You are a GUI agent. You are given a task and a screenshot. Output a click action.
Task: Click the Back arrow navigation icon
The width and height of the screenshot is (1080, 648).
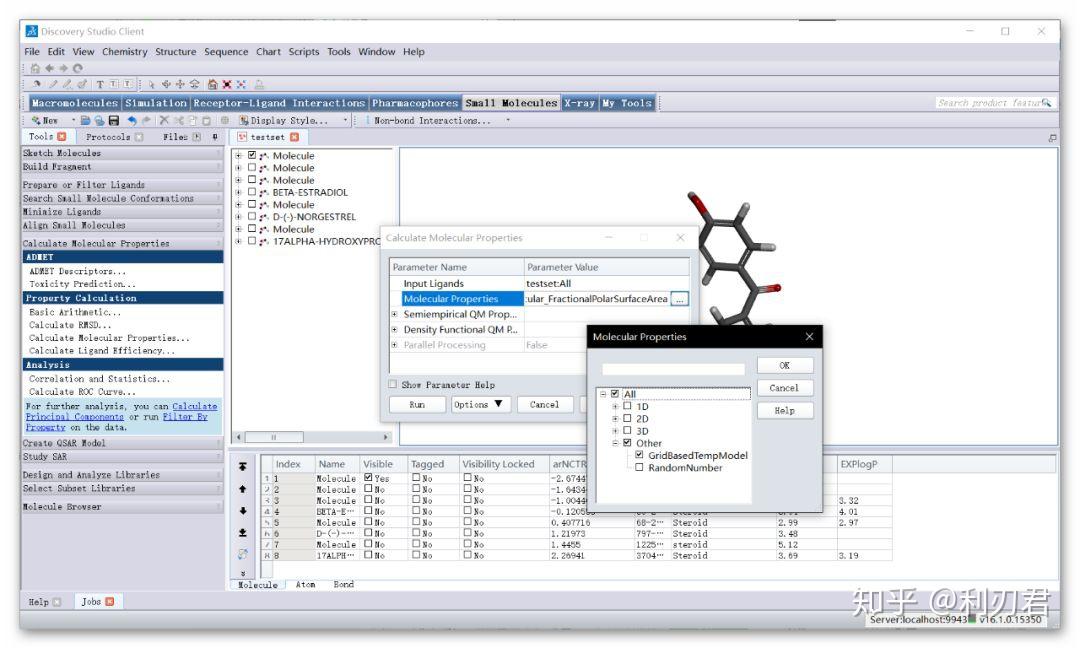click(x=50, y=68)
